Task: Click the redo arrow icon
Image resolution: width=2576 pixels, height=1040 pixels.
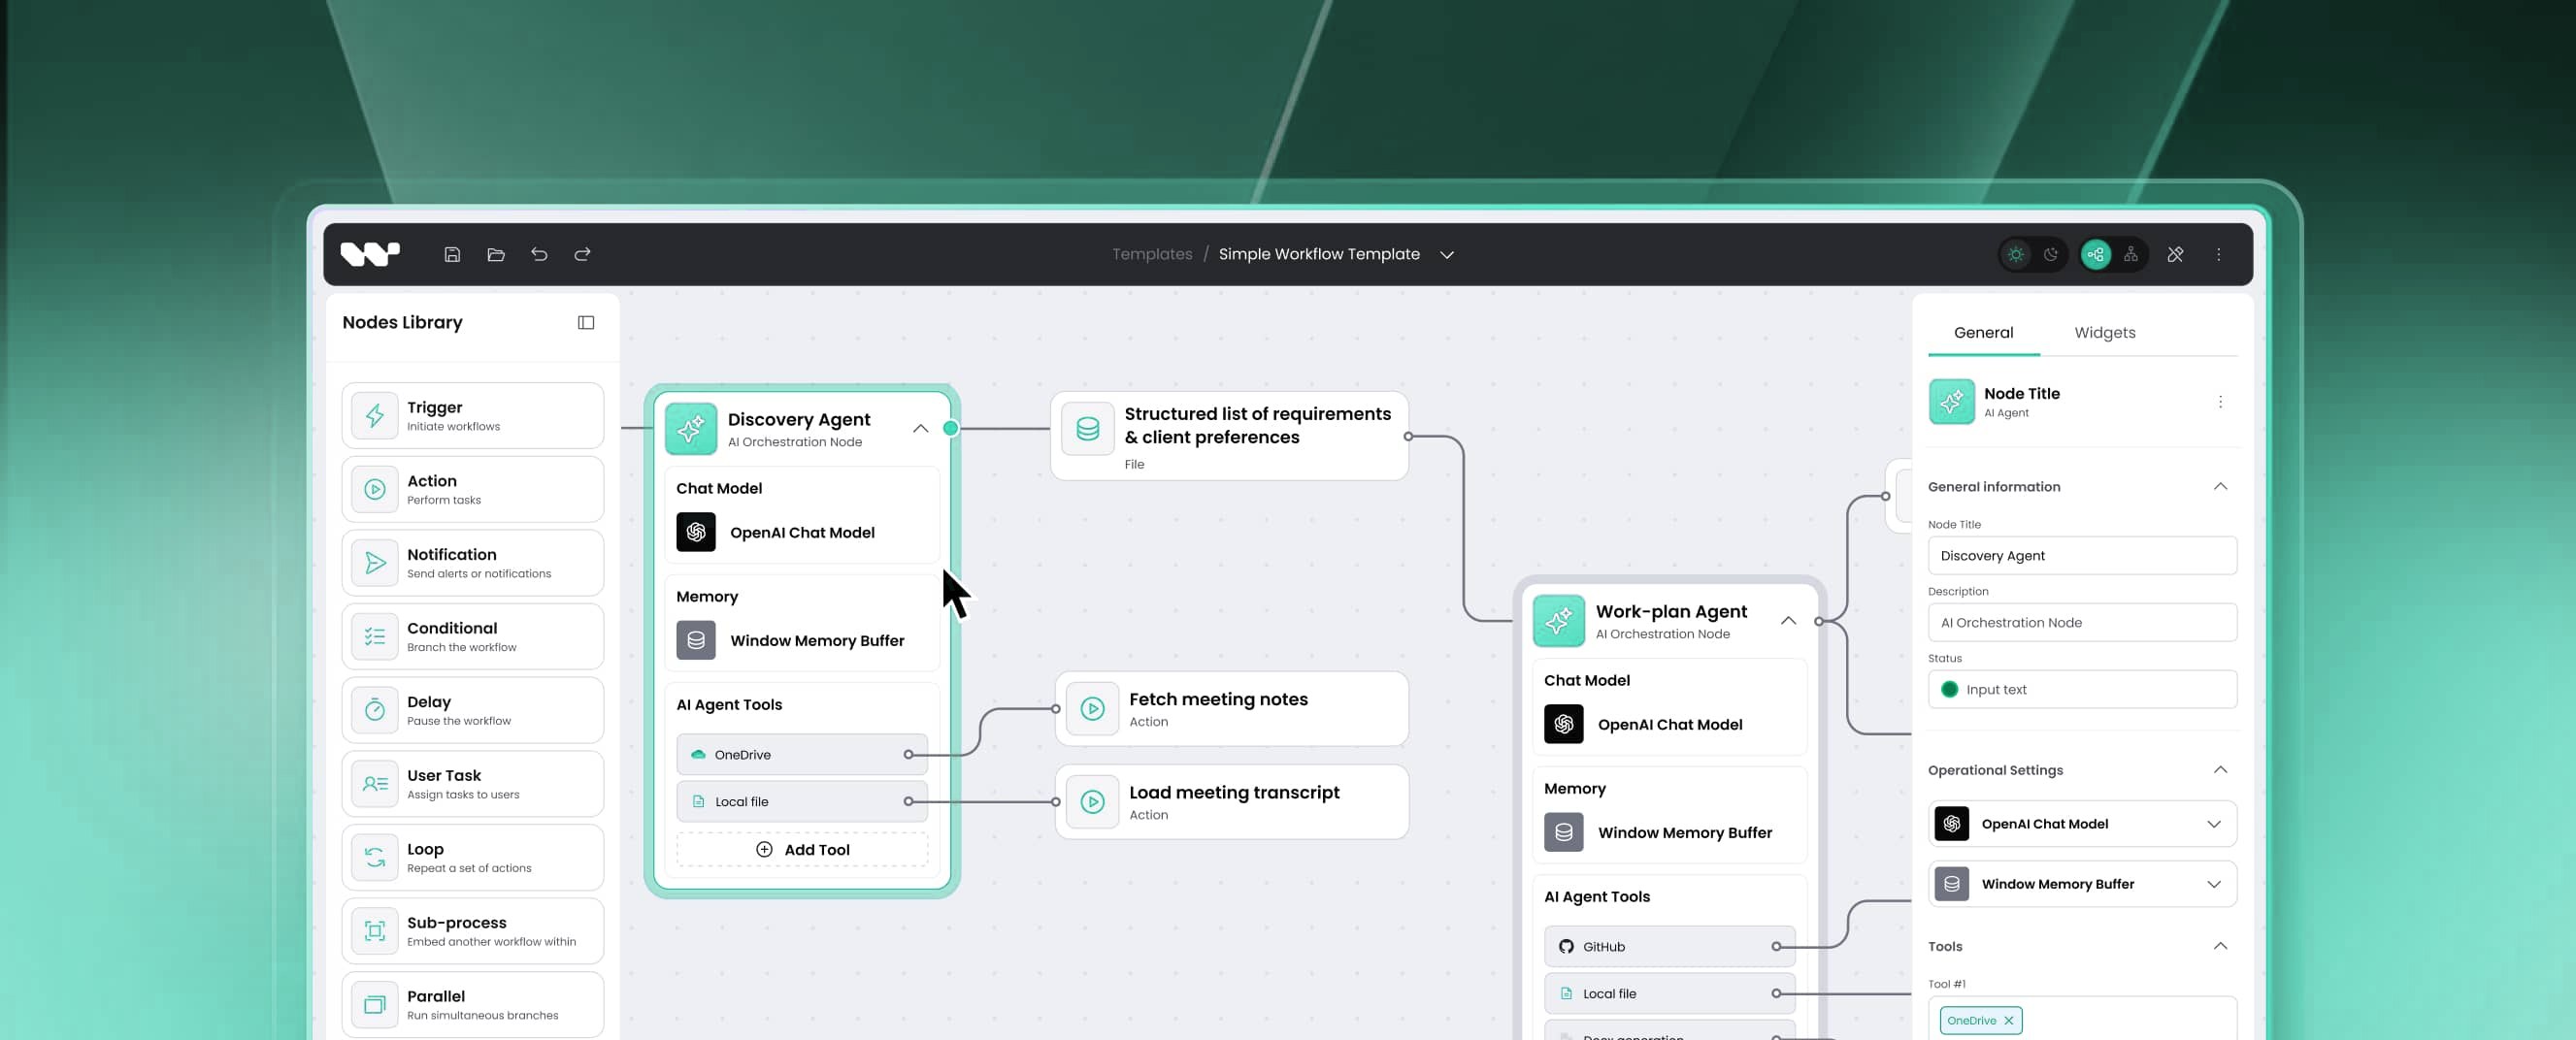Action: pos(582,254)
